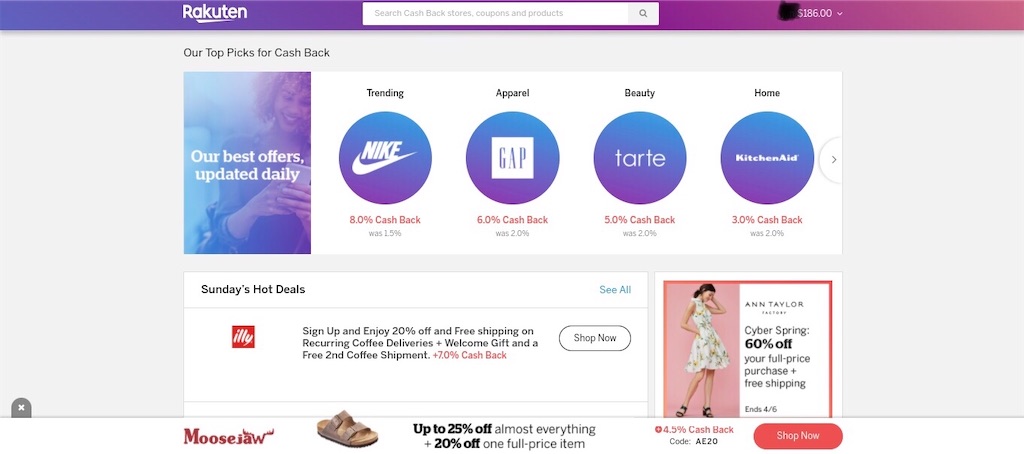Focus the Cash Back stores search field

coord(496,13)
